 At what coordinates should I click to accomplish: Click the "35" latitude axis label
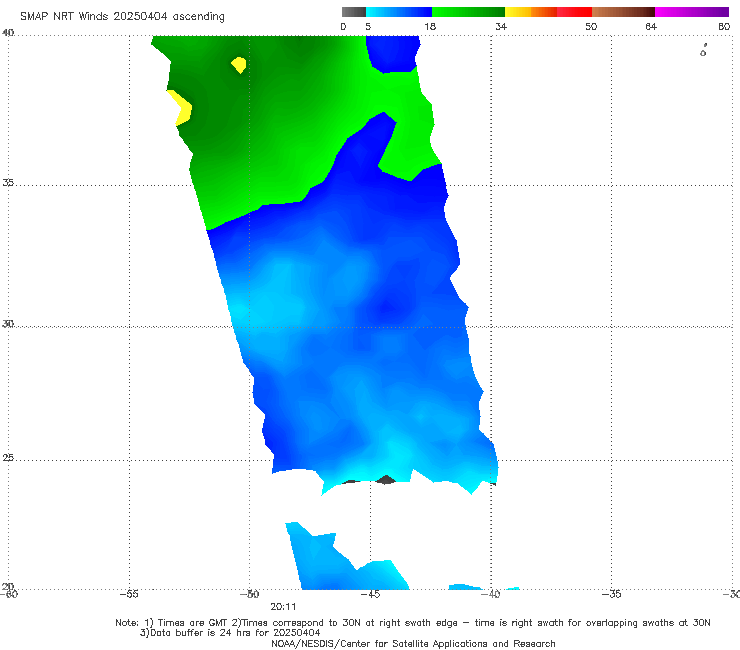click(8, 182)
